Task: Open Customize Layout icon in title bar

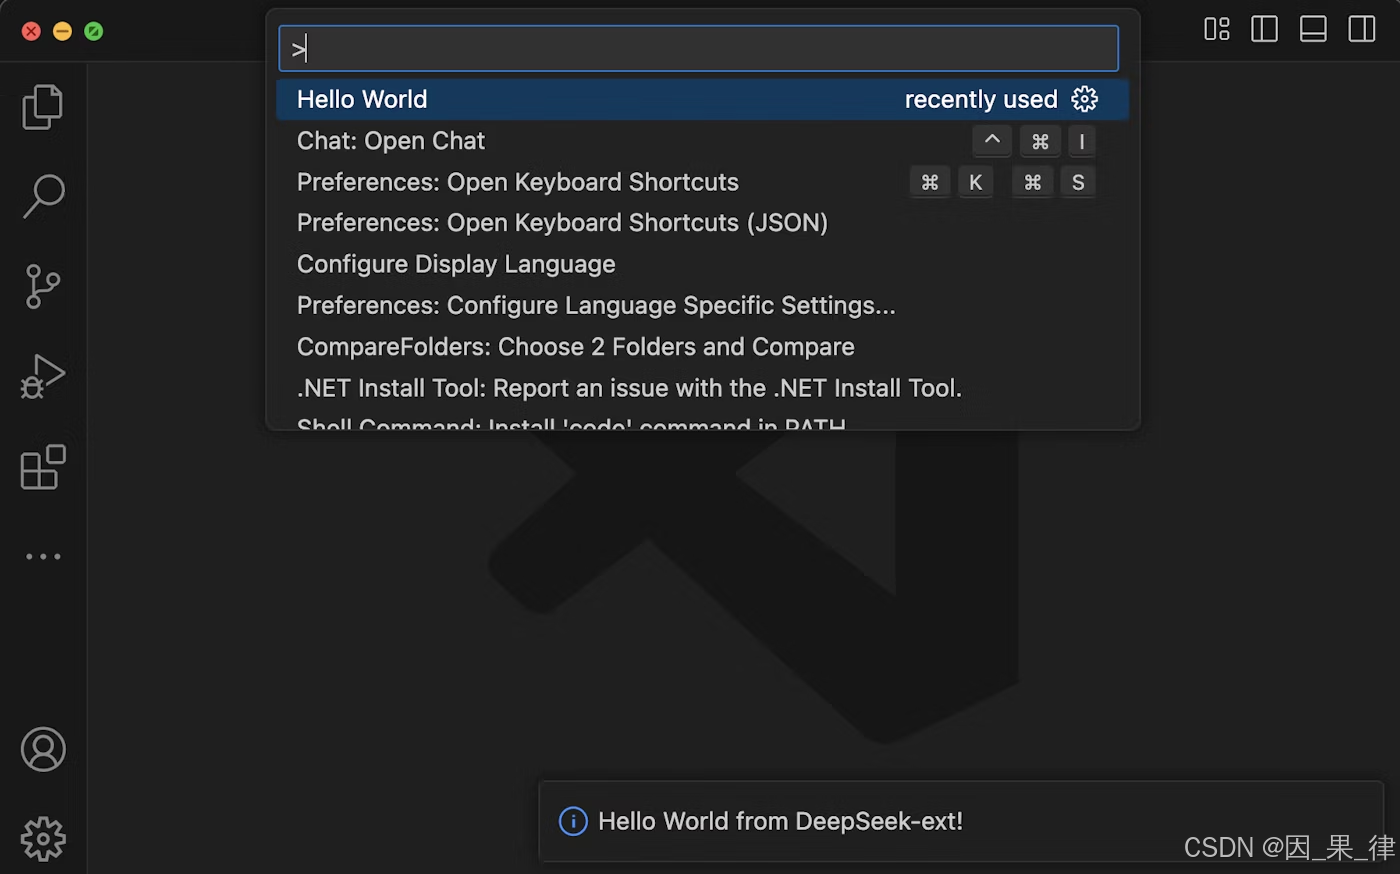Action: 1217,29
